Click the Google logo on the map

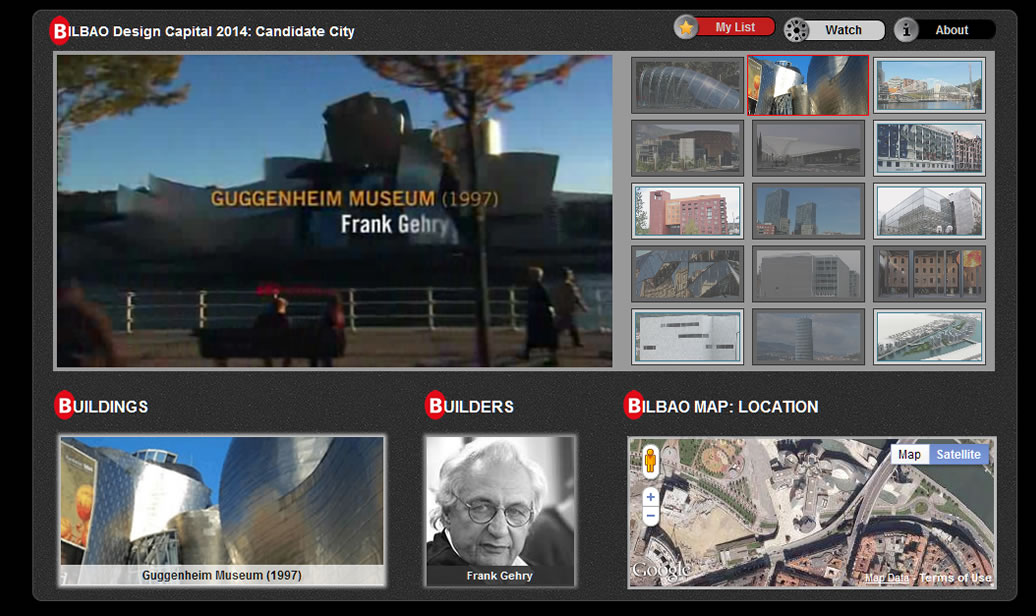pyautogui.click(x=661, y=570)
